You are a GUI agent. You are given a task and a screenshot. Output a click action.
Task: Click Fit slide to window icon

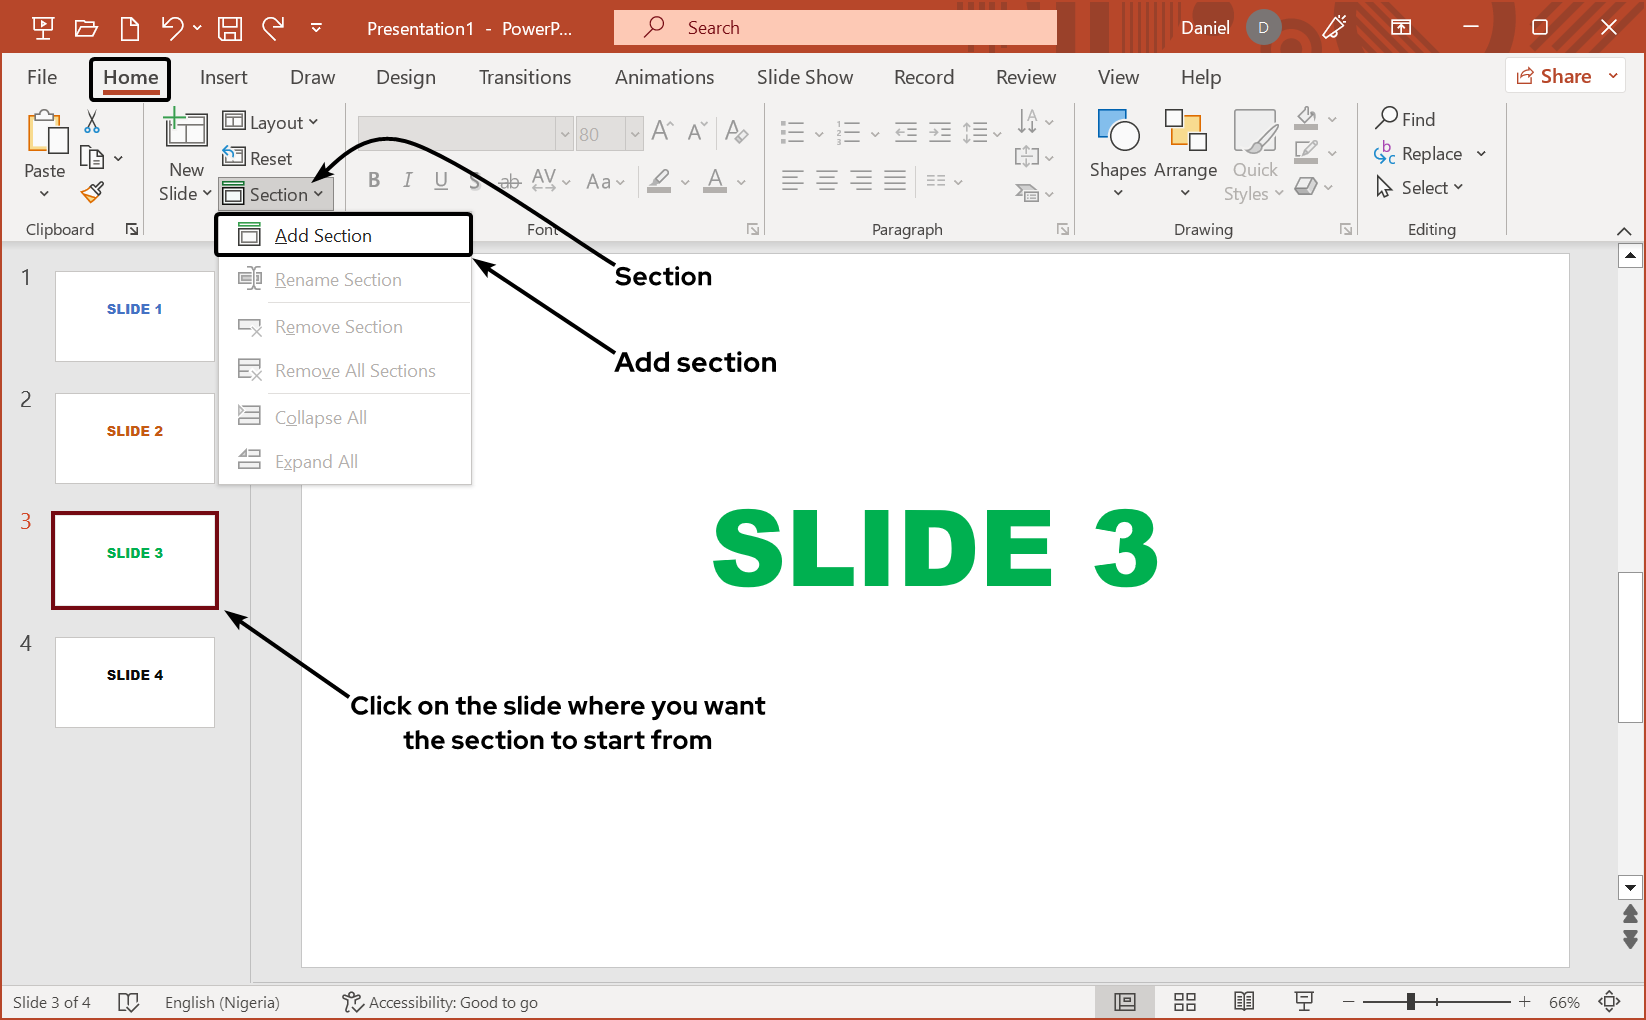click(1609, 1002)
